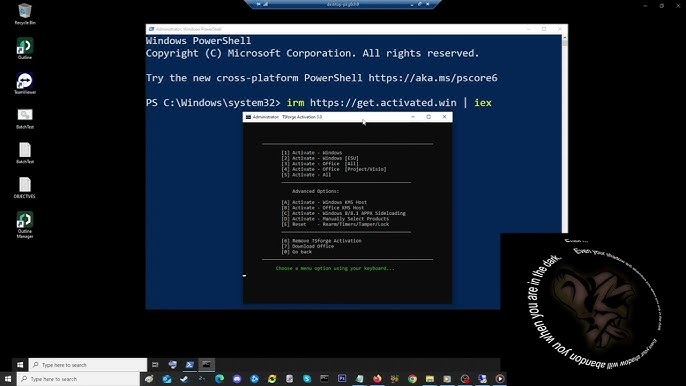Click the '[6] Remove TSforge Activation' line

point(321,241)
